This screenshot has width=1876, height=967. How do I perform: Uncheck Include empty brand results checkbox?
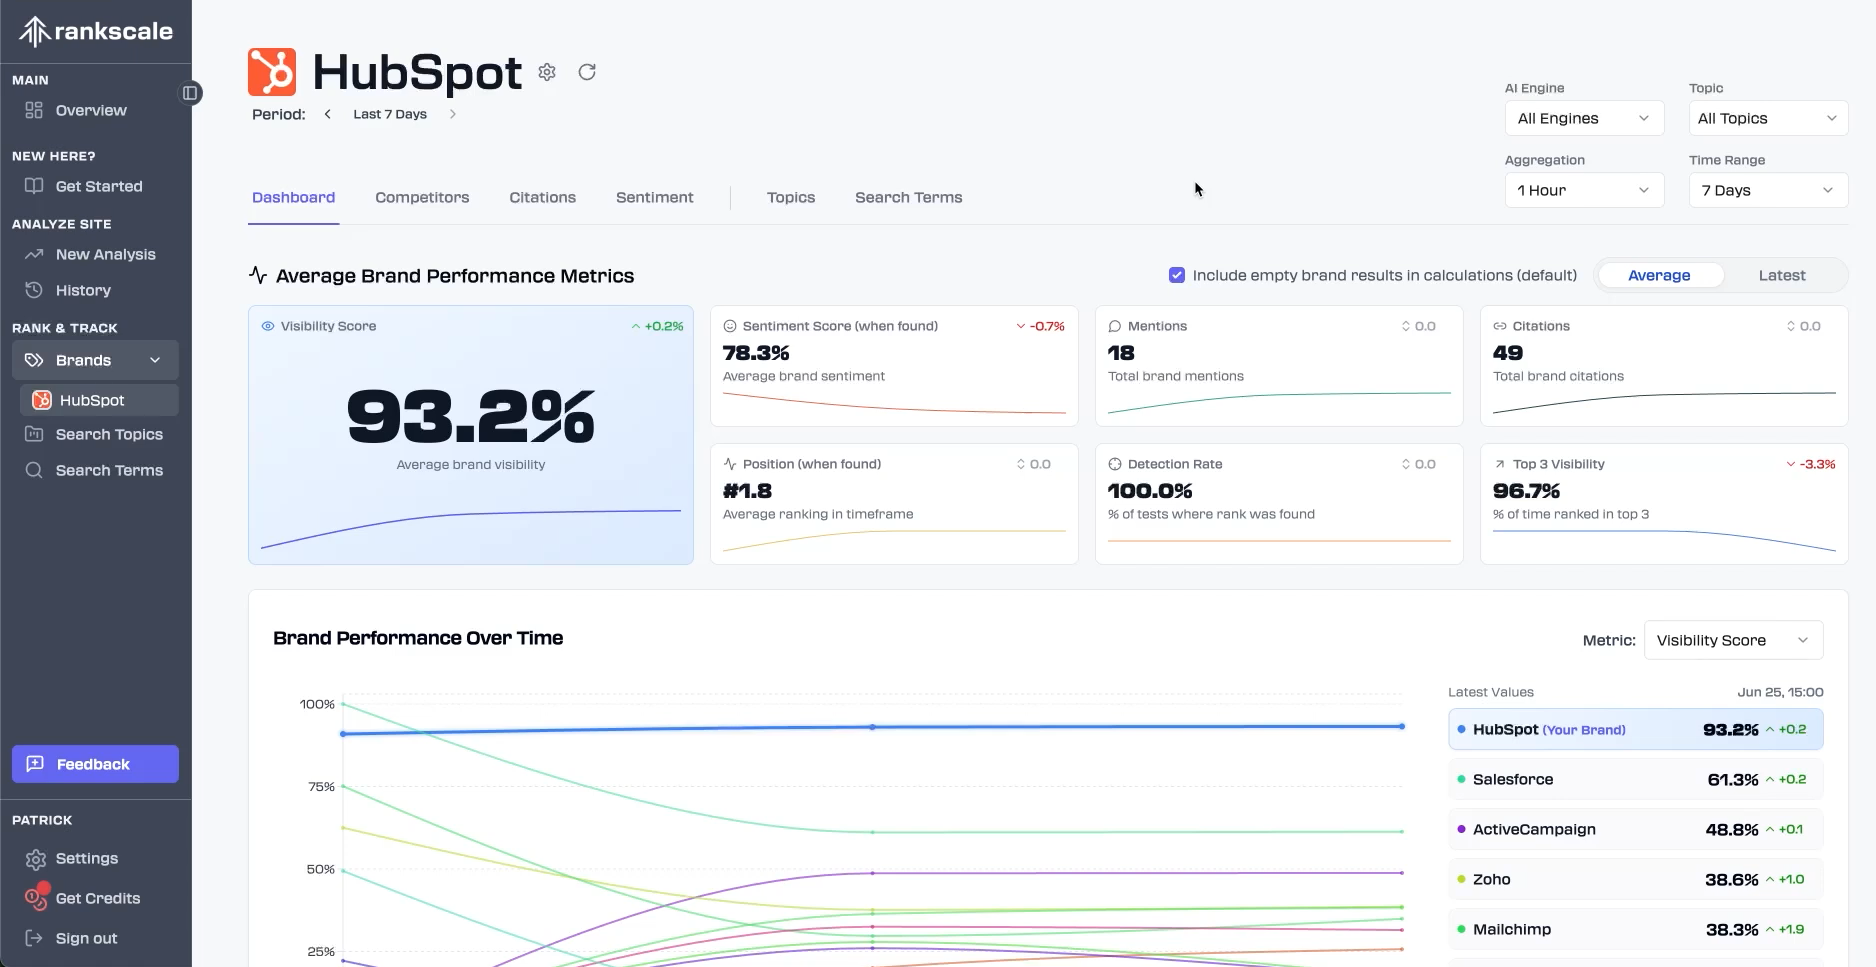click(x=1177, y=275)
